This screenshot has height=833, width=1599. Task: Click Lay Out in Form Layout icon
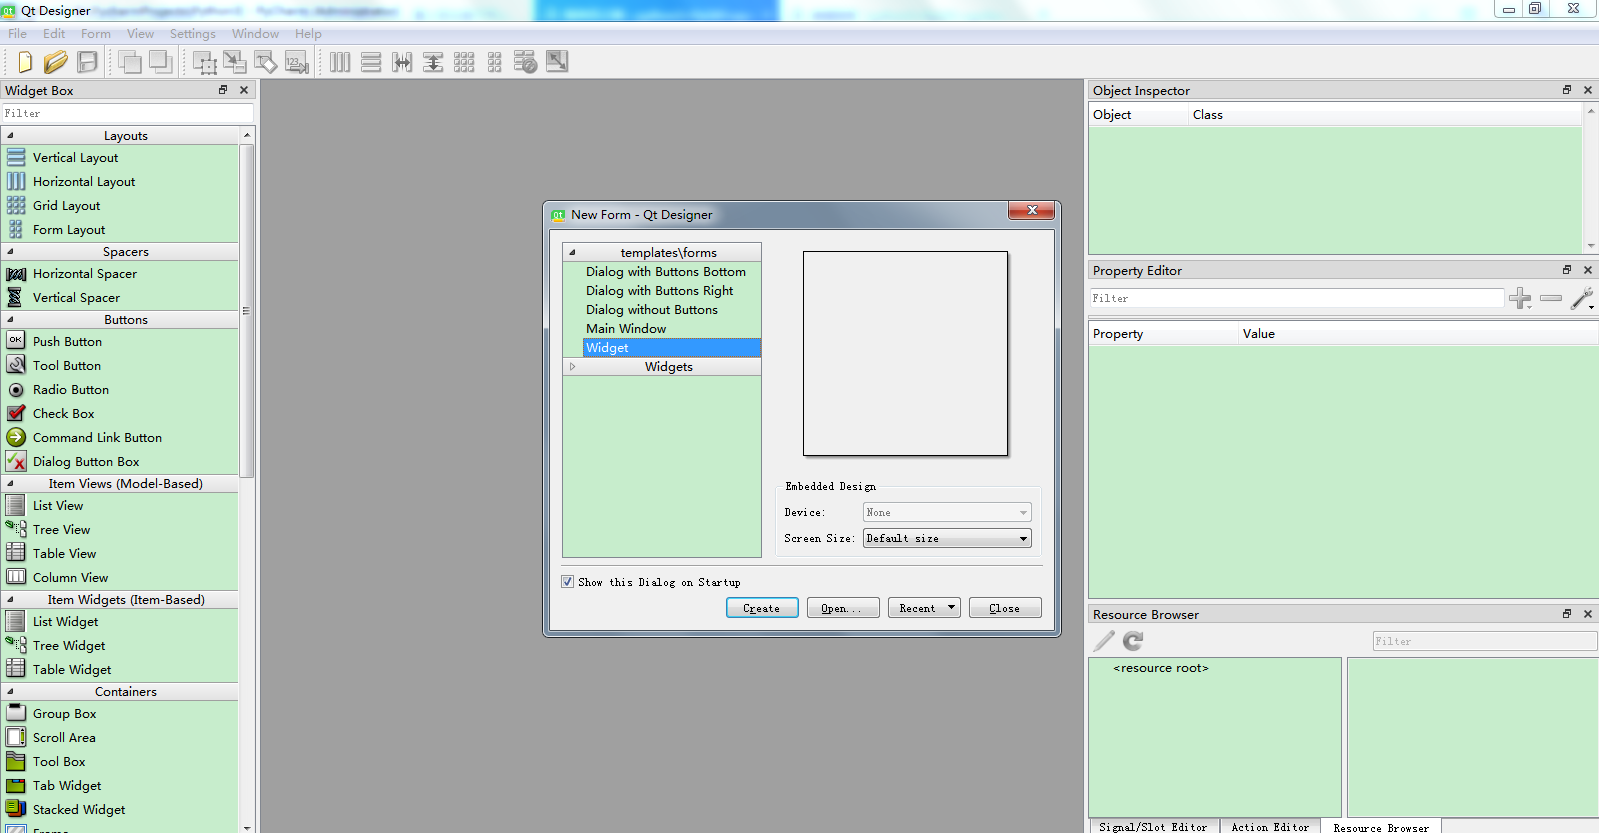tap(495, 62)
